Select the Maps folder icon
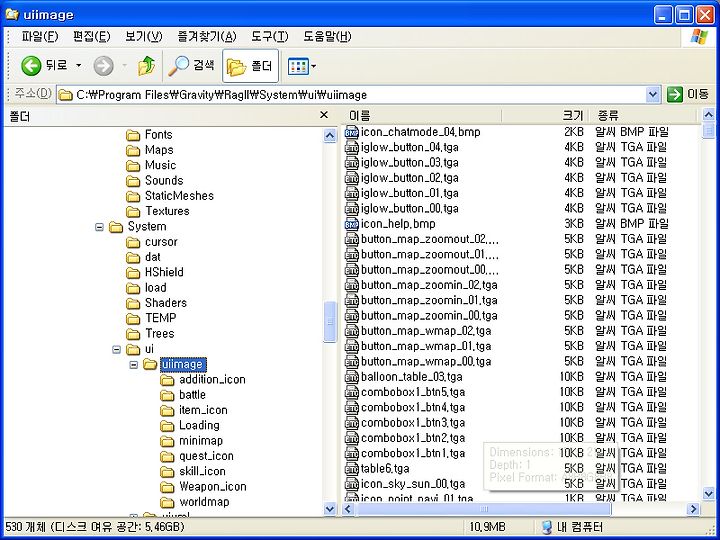 (x=133, y=151)
